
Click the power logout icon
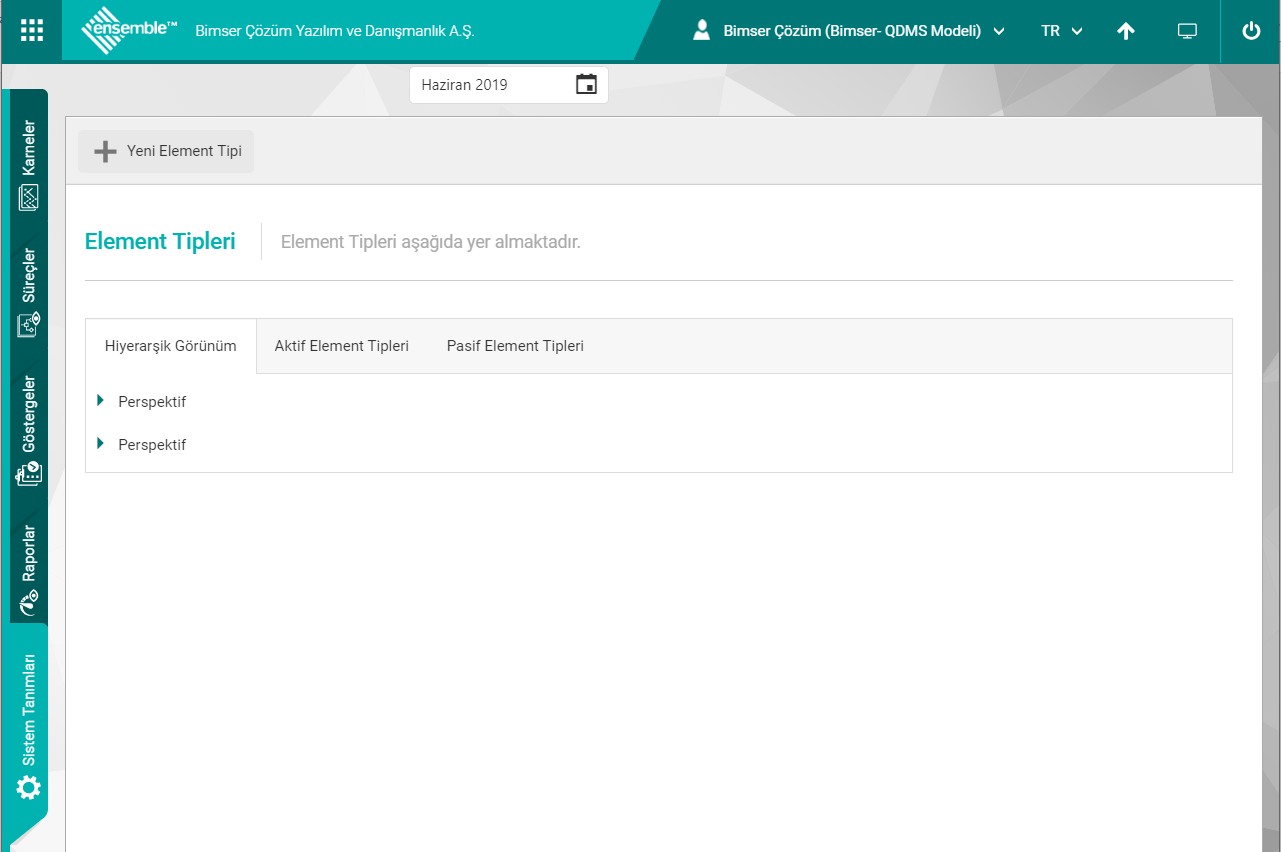(1251, 31)
